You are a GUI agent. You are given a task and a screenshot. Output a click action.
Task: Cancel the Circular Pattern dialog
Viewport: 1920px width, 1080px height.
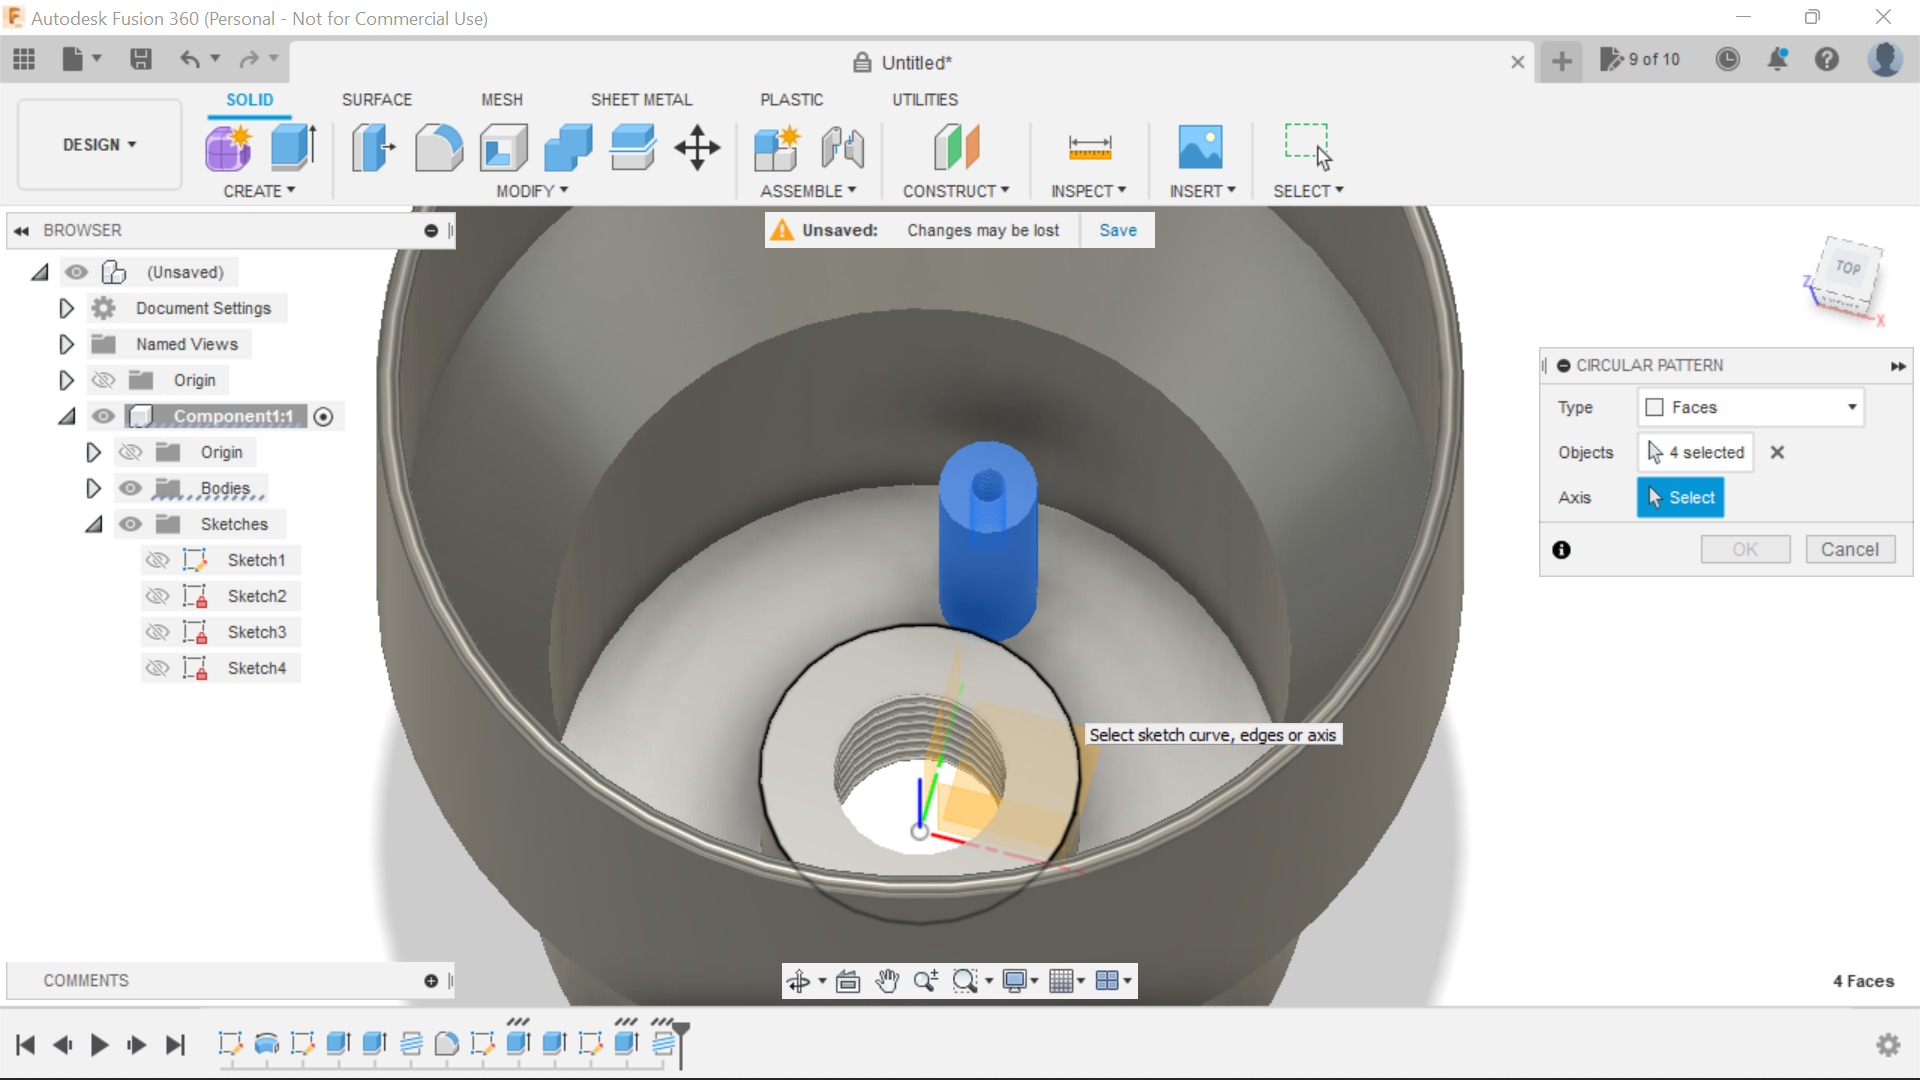coord(1850,549)
